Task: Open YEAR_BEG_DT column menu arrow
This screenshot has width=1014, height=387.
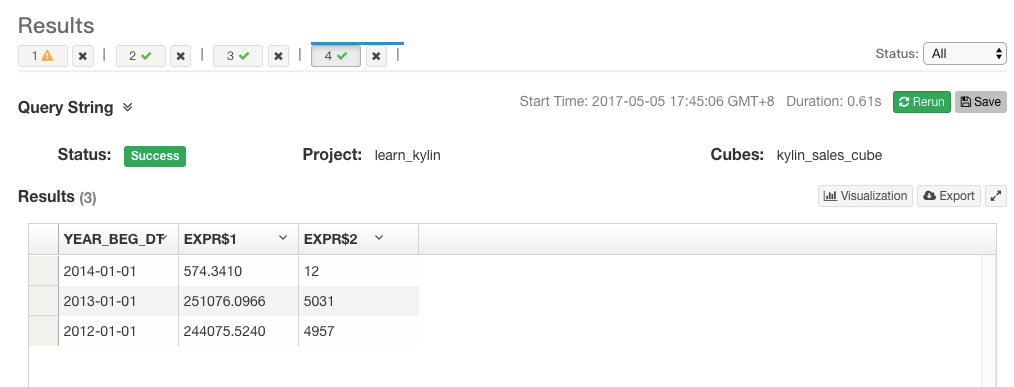Action: pyautogui.click(x=164, y=238)
